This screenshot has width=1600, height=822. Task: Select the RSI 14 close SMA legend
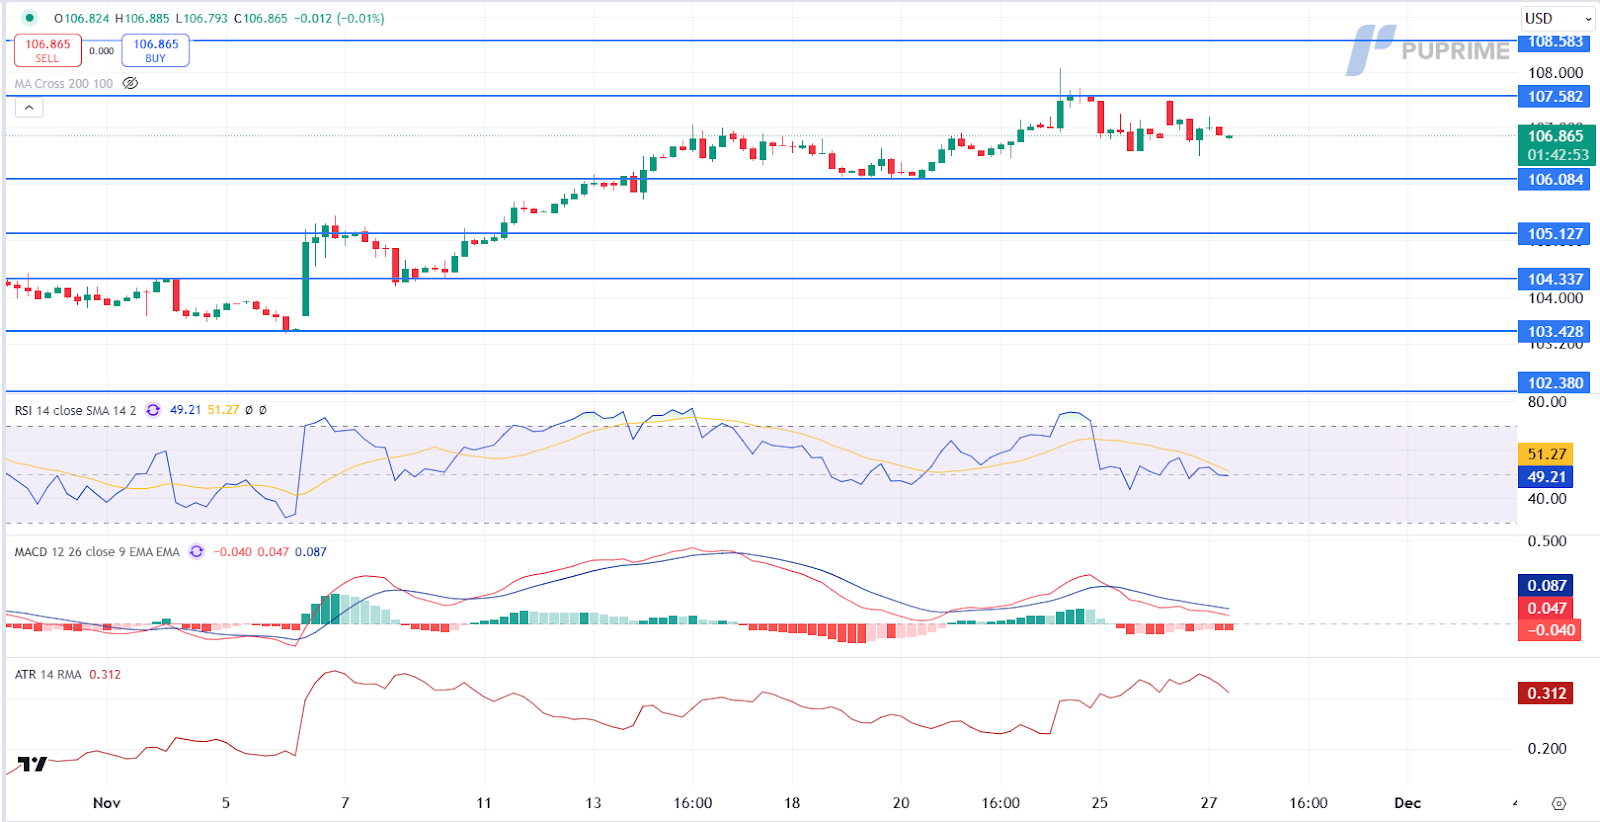[x=75, y=410]
